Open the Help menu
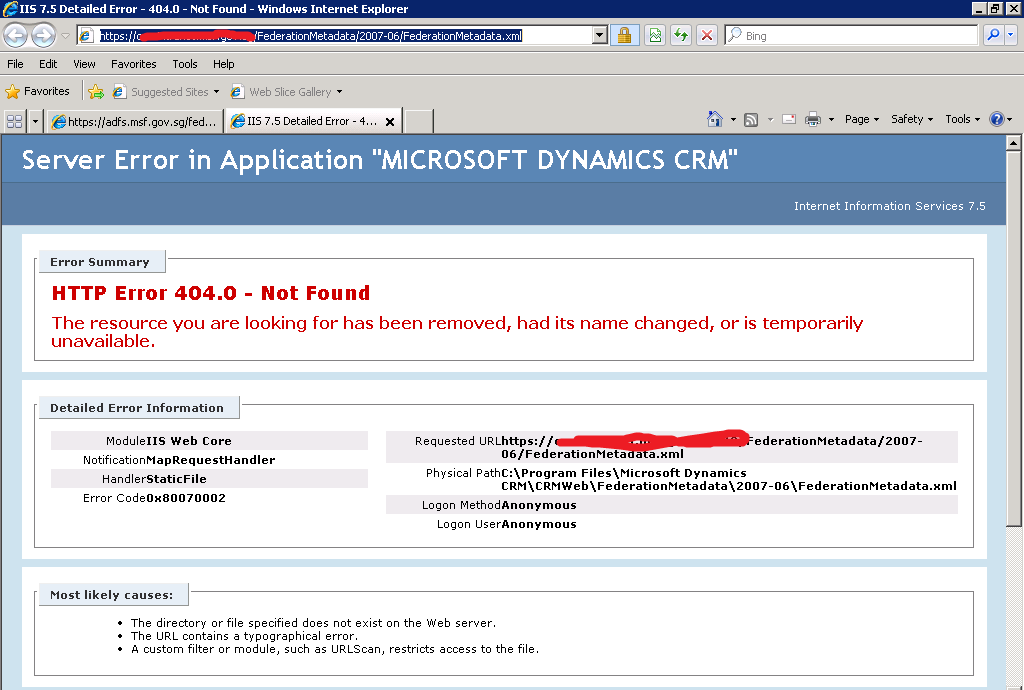 [223, 64]
